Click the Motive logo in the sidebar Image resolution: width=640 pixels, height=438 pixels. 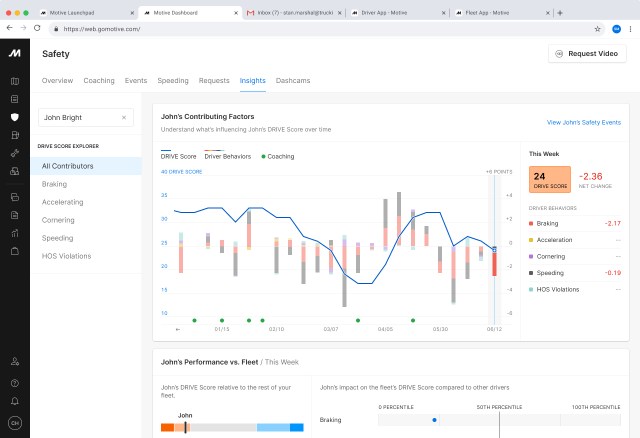(14, 53)
